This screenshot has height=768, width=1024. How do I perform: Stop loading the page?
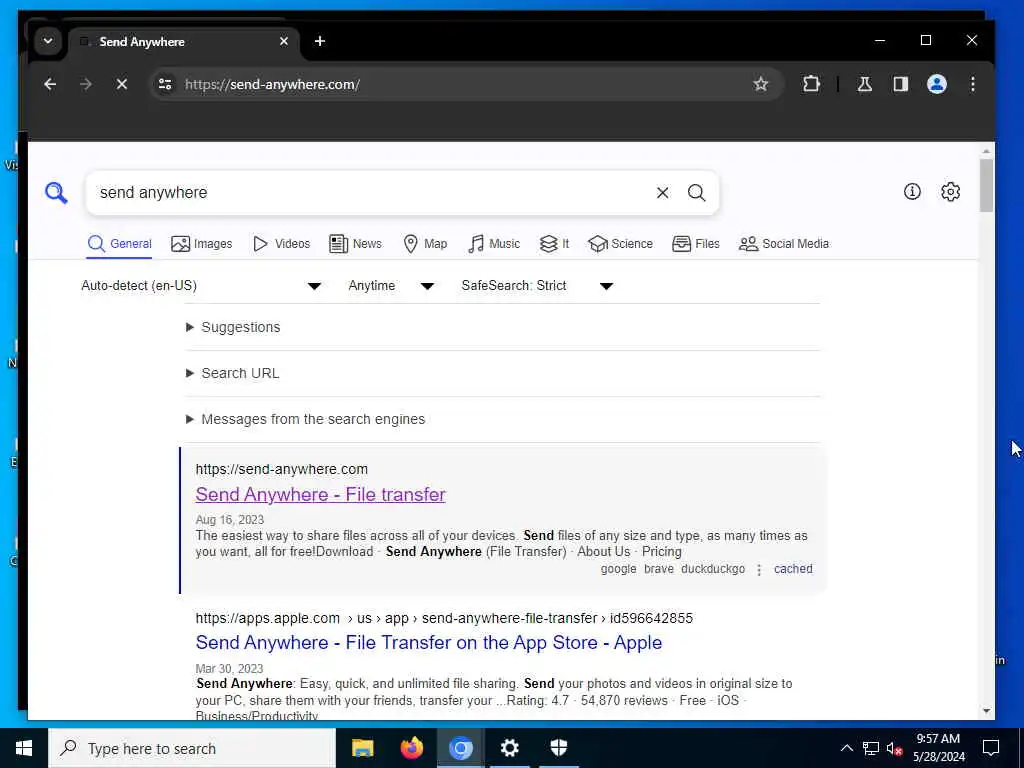(x=121, y=84)
